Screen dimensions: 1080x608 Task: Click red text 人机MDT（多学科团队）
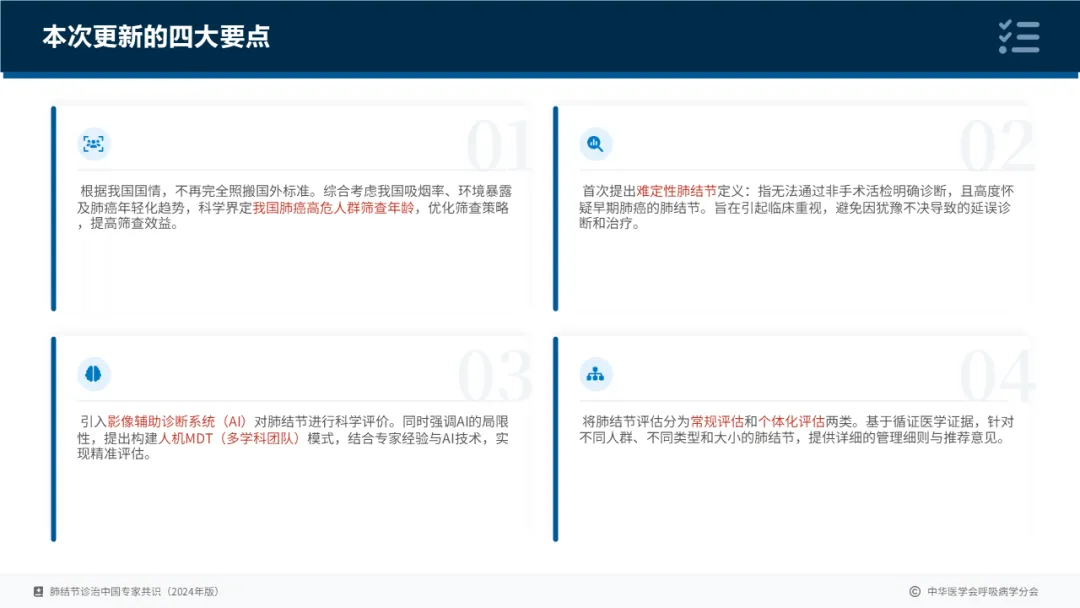click(229, 438)
